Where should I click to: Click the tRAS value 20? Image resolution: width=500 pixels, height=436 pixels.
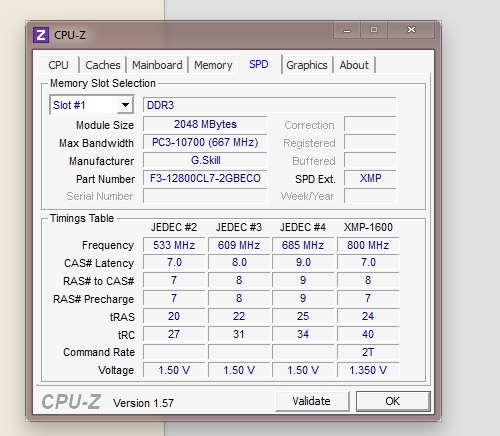[x=174, y=316]
